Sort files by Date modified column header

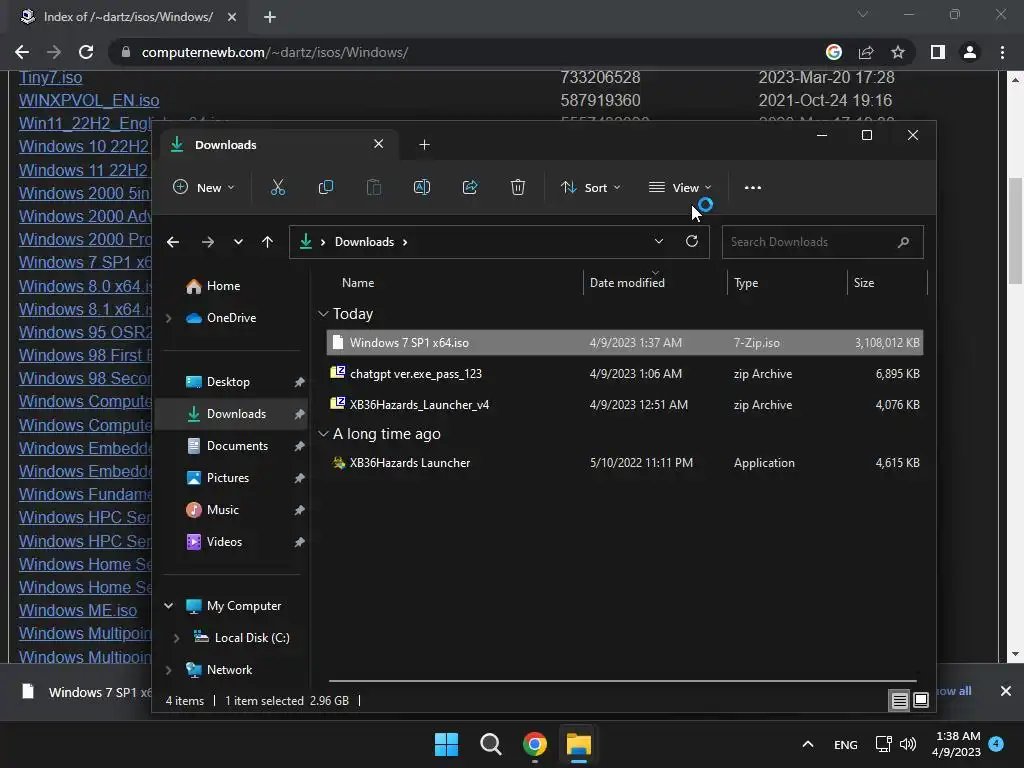coord(627,283)
